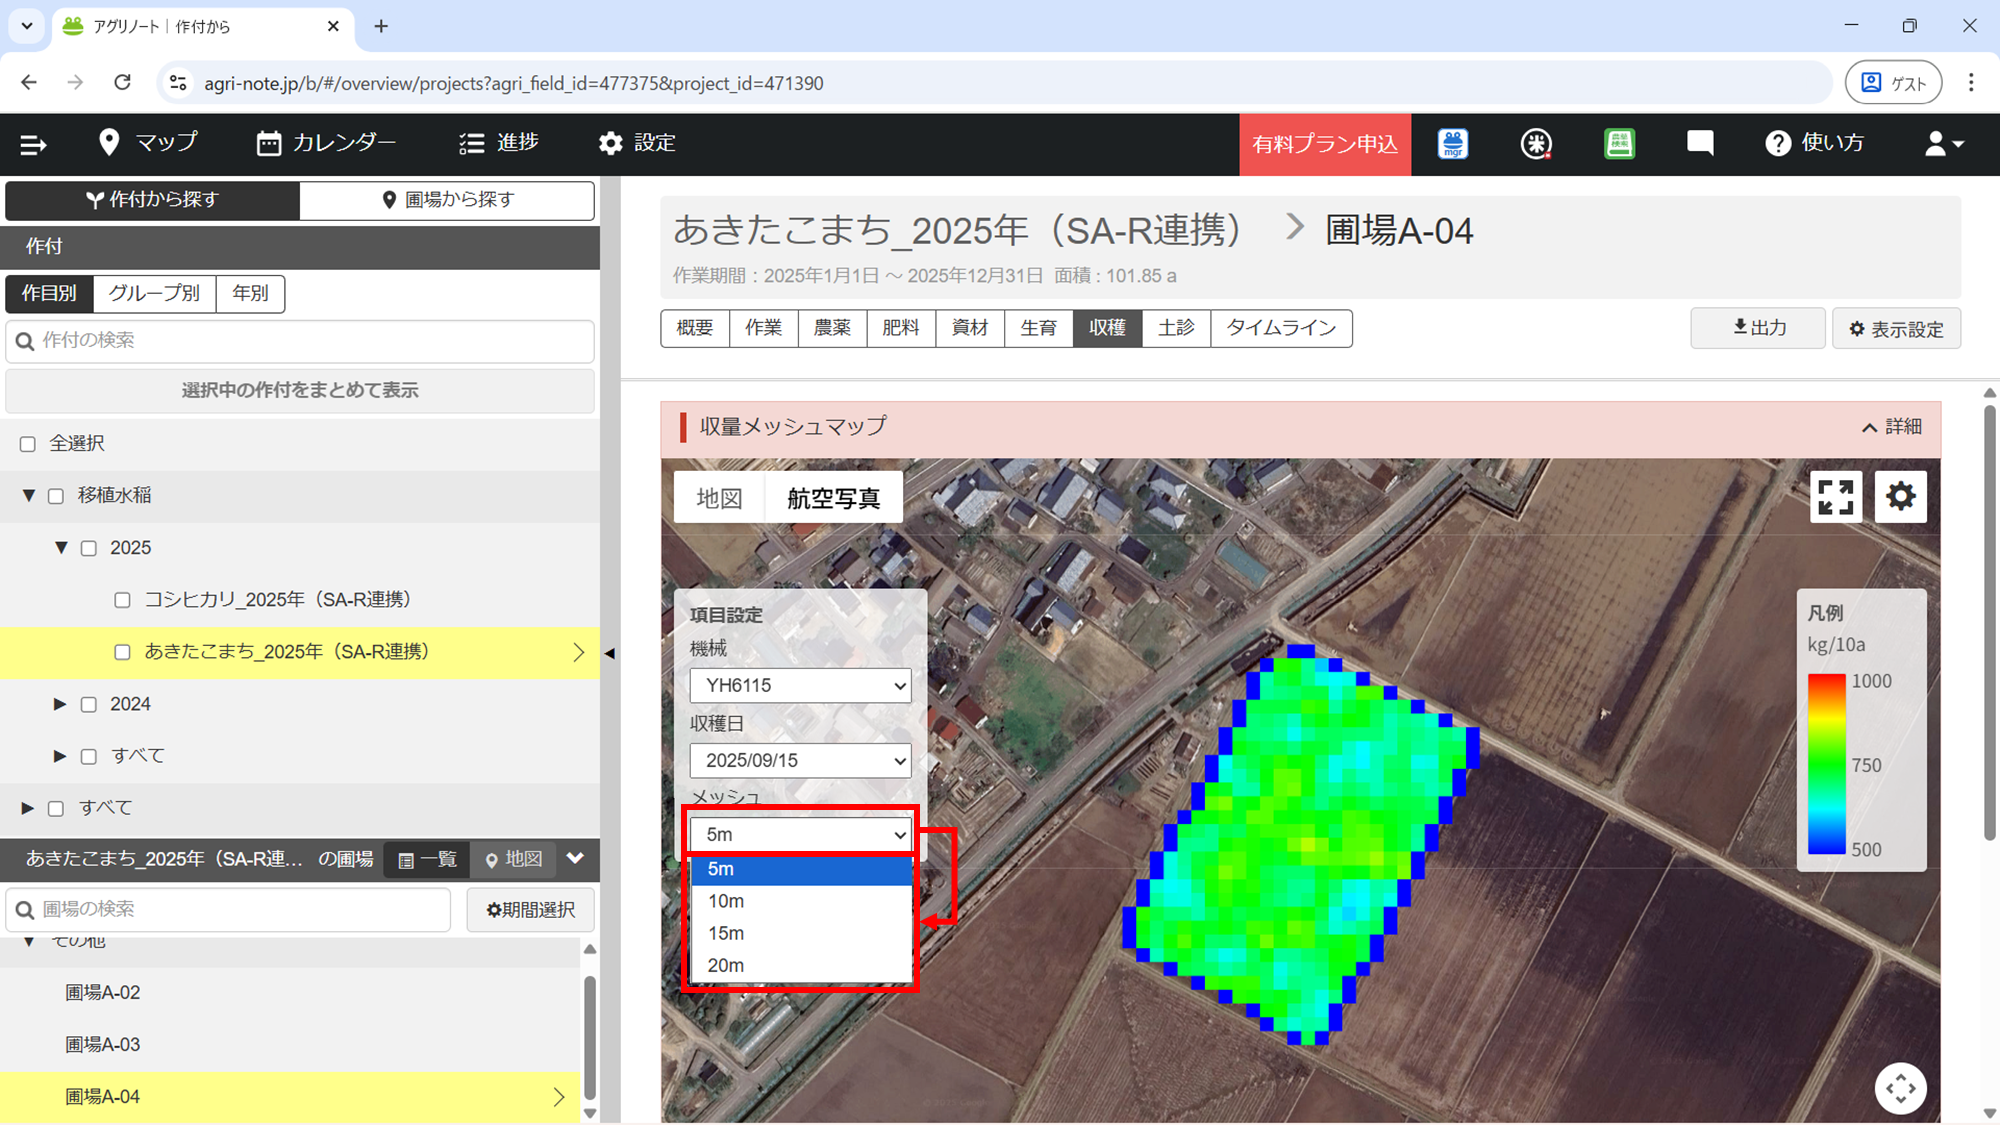2000x1125 pixels.
Task: Switch to 土診 tab
Action: pos(1176,328)
